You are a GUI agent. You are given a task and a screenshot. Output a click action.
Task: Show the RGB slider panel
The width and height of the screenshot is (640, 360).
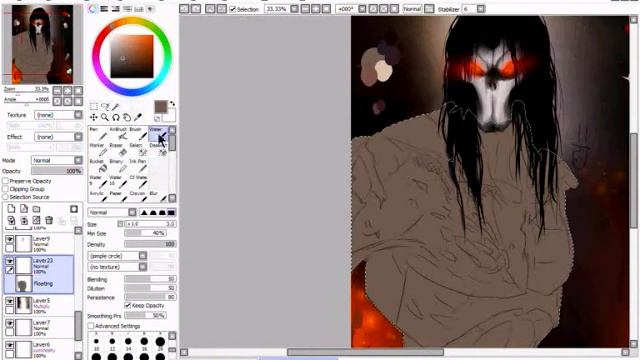(x=104, y=9)
